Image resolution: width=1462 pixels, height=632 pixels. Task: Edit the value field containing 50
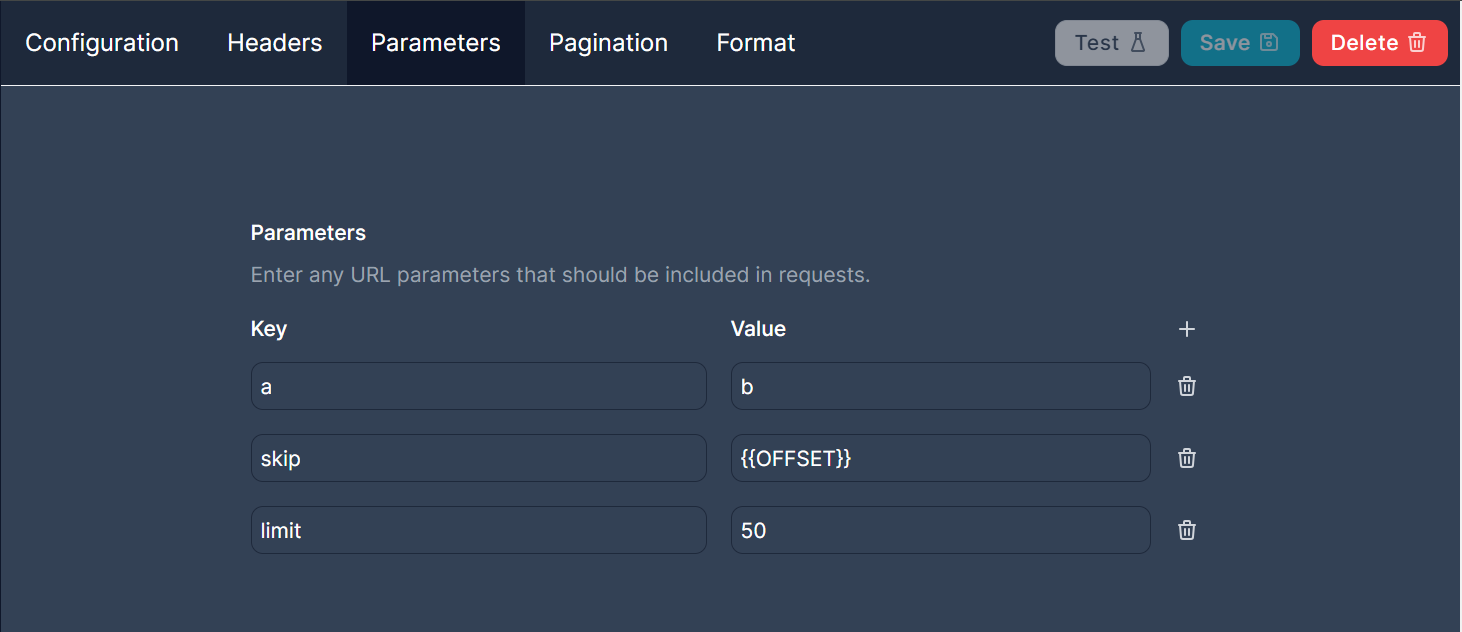940,530
